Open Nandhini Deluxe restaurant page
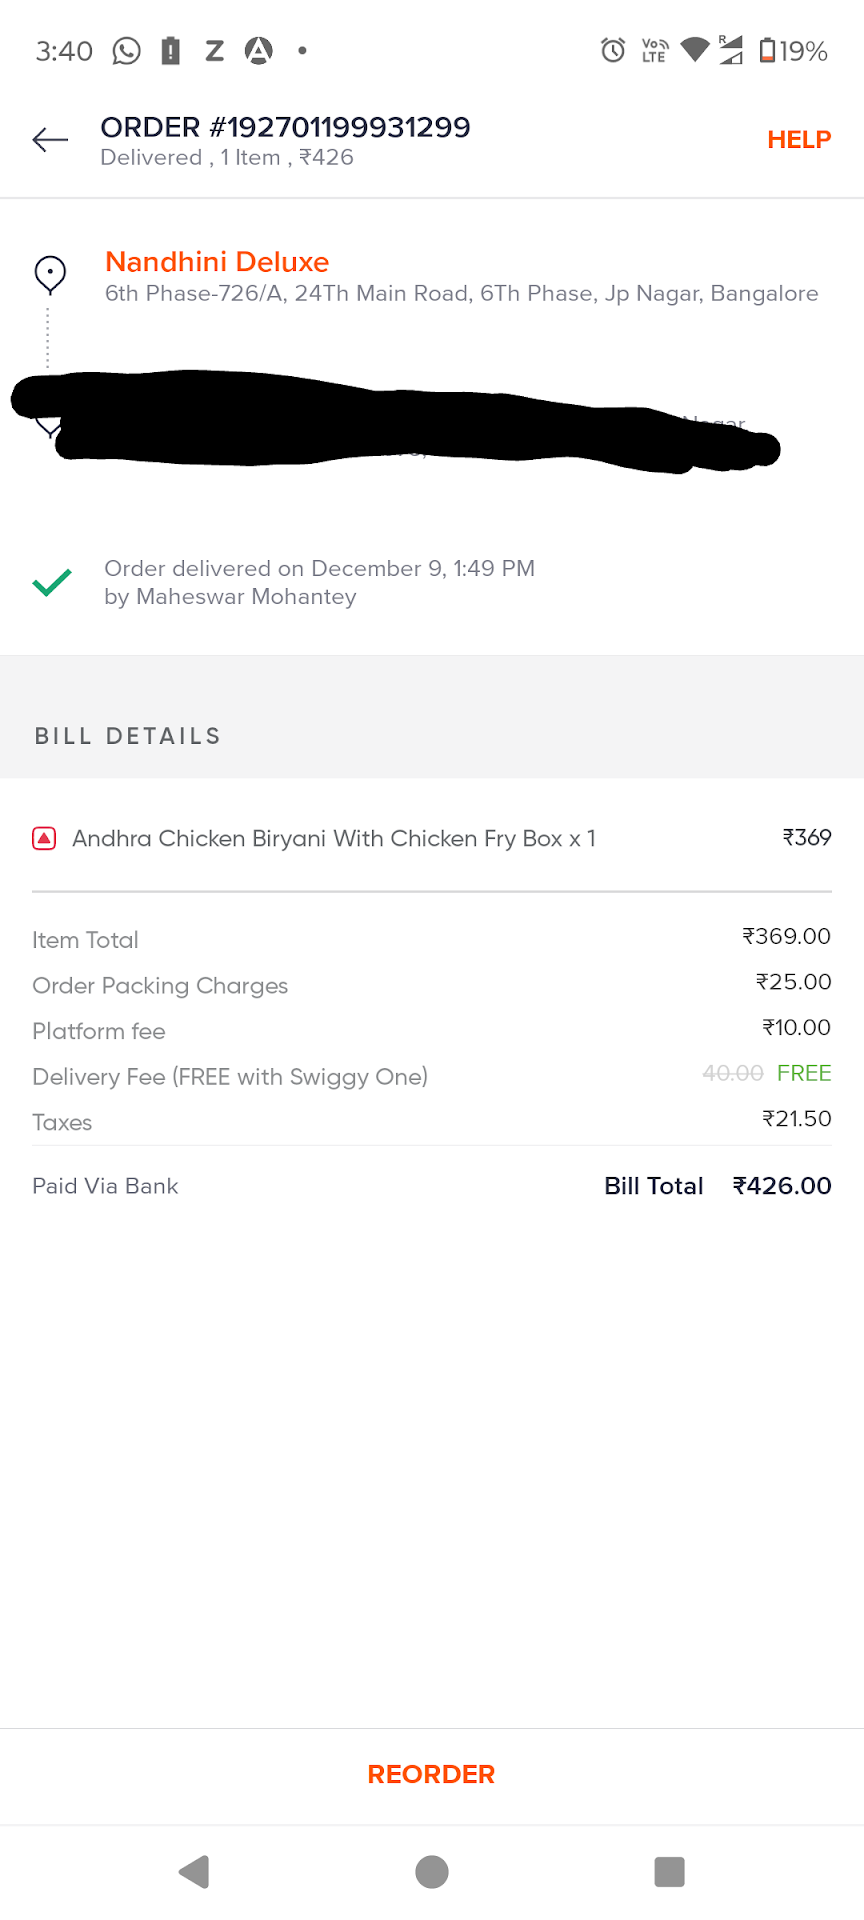This screenshot has height=1920, width=864. pos(217,262)
